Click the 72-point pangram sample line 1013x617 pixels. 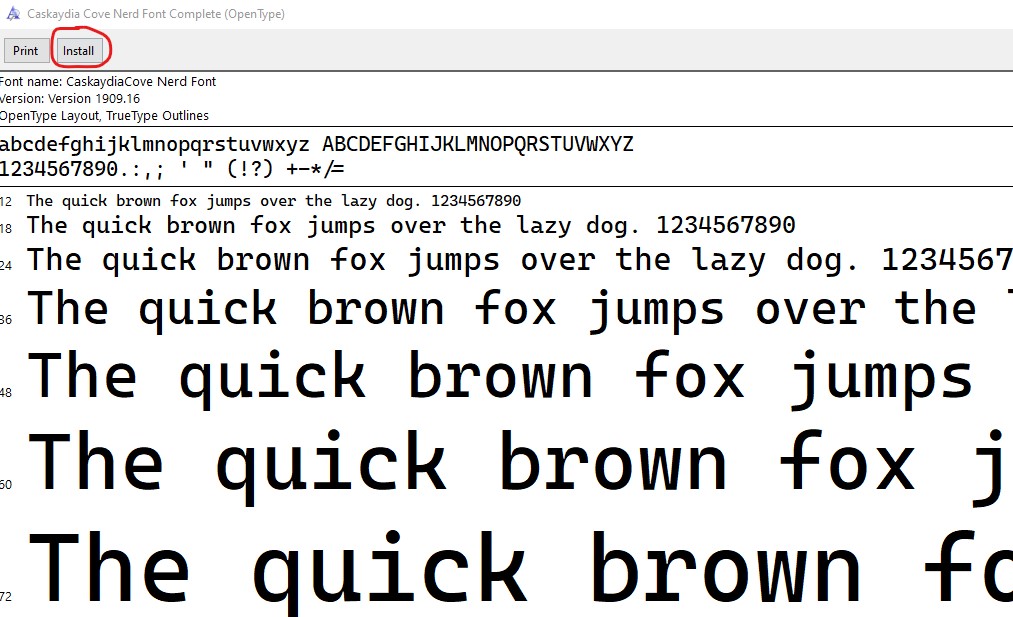(x=519, y=572)
